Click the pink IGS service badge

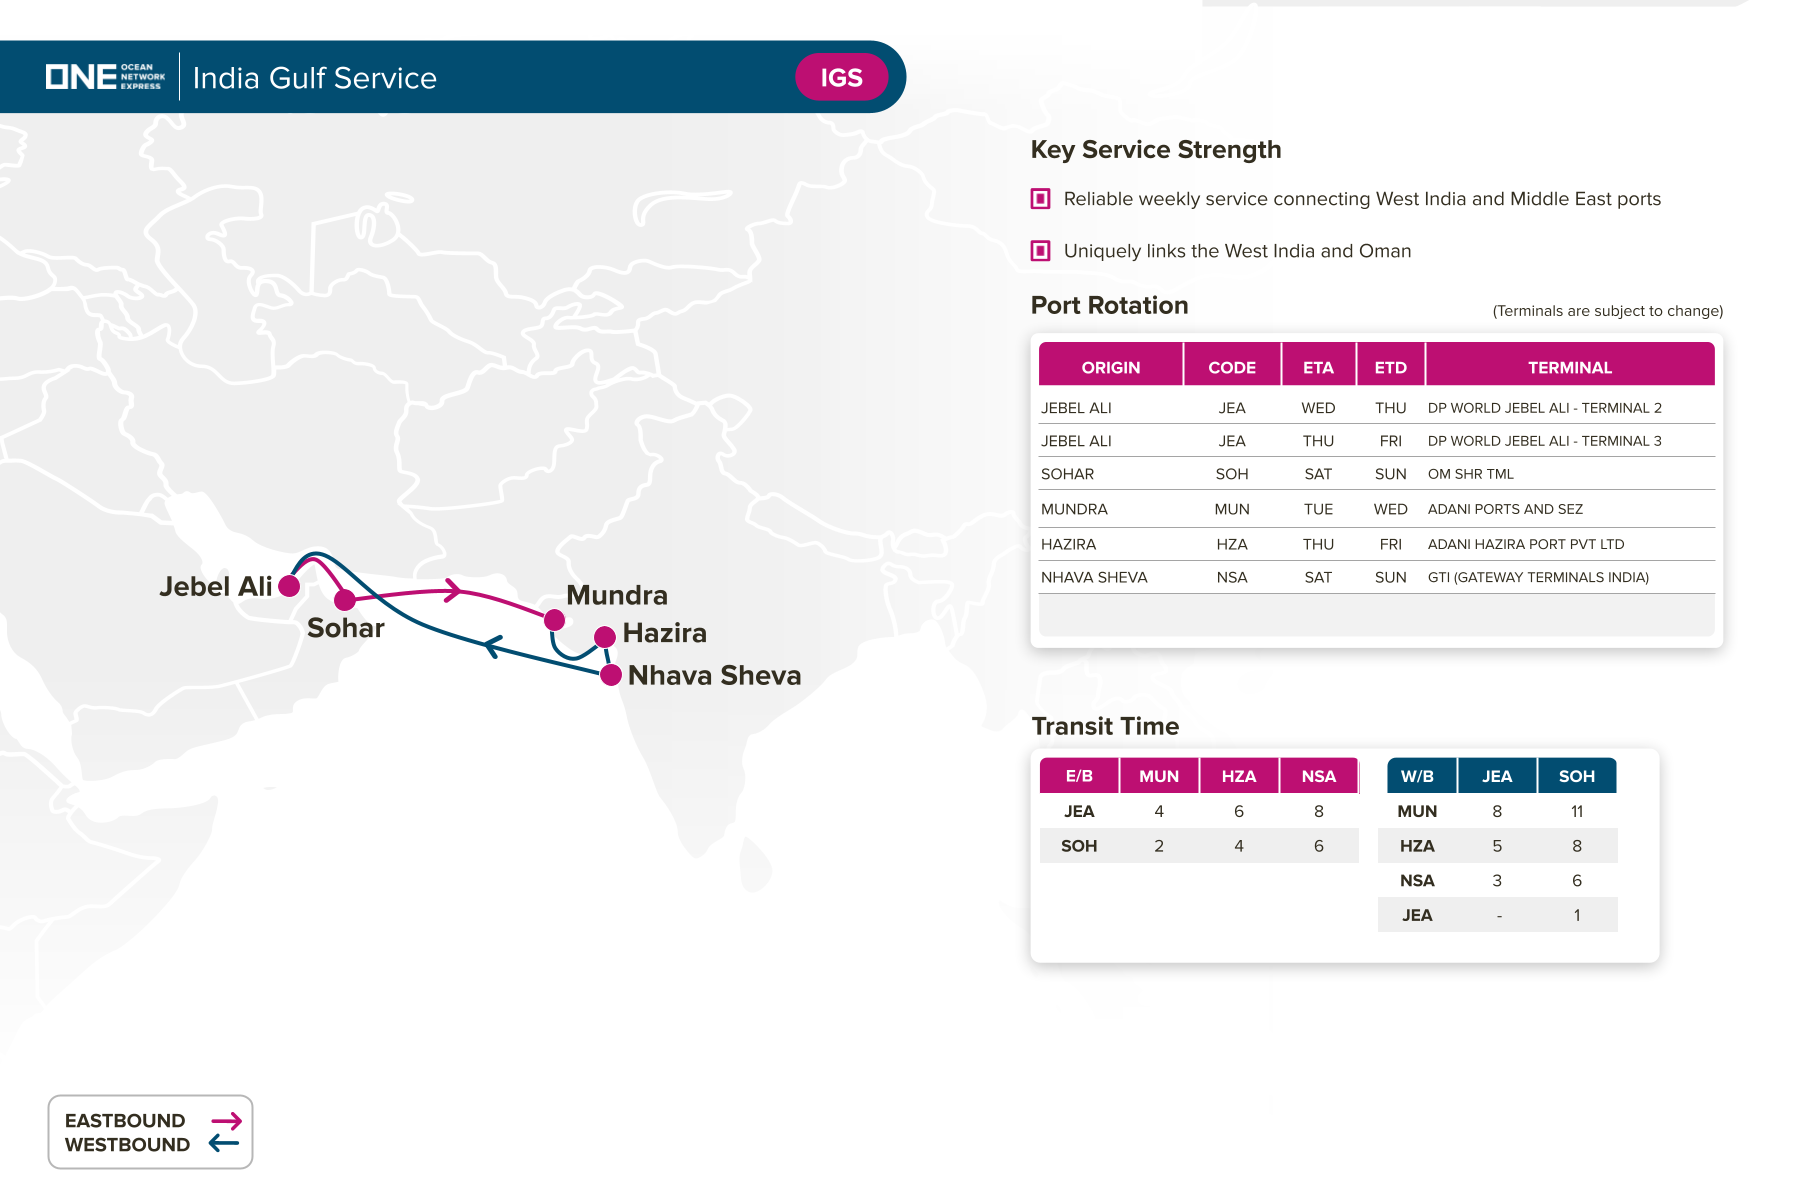pos(841,78)
